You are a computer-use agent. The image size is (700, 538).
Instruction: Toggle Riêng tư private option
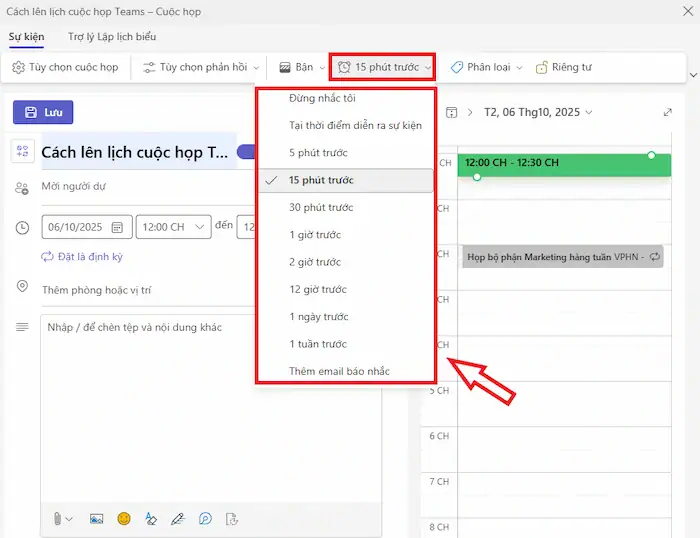tap(564, 67)
